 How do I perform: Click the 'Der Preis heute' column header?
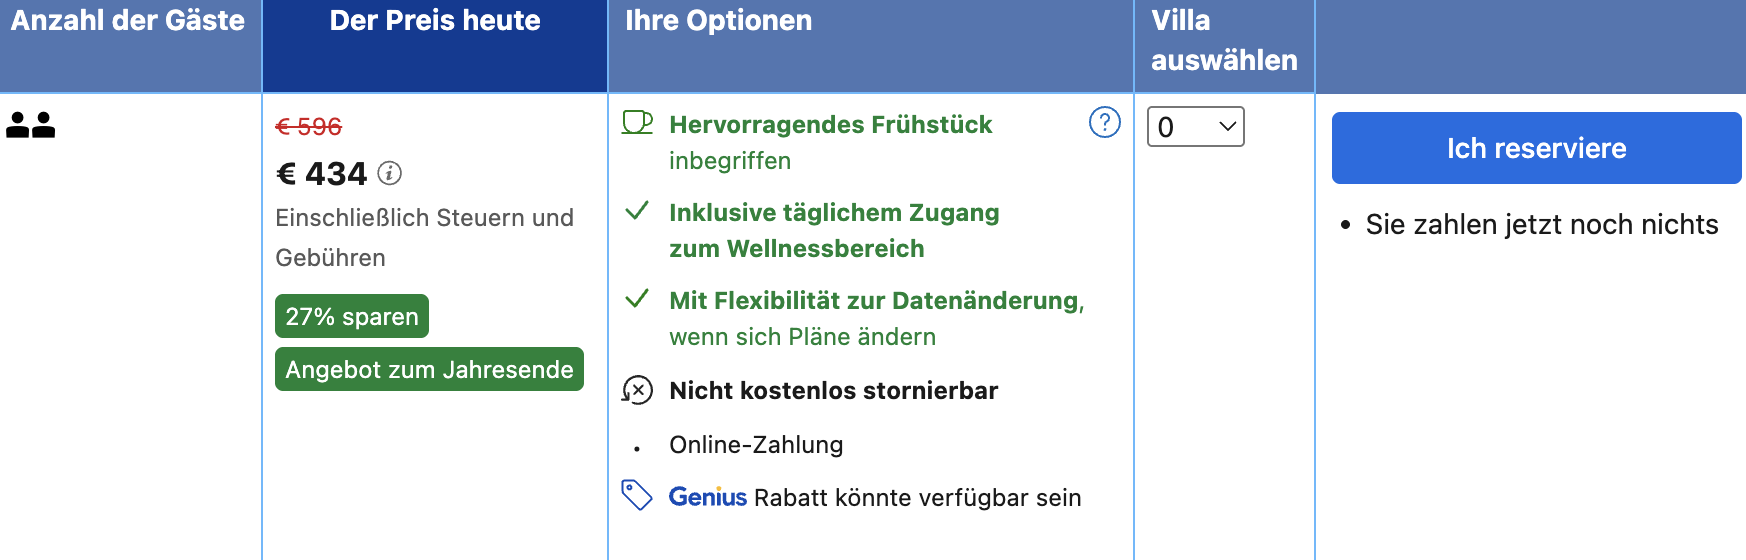pyautogui.click(x=435, y=21)
